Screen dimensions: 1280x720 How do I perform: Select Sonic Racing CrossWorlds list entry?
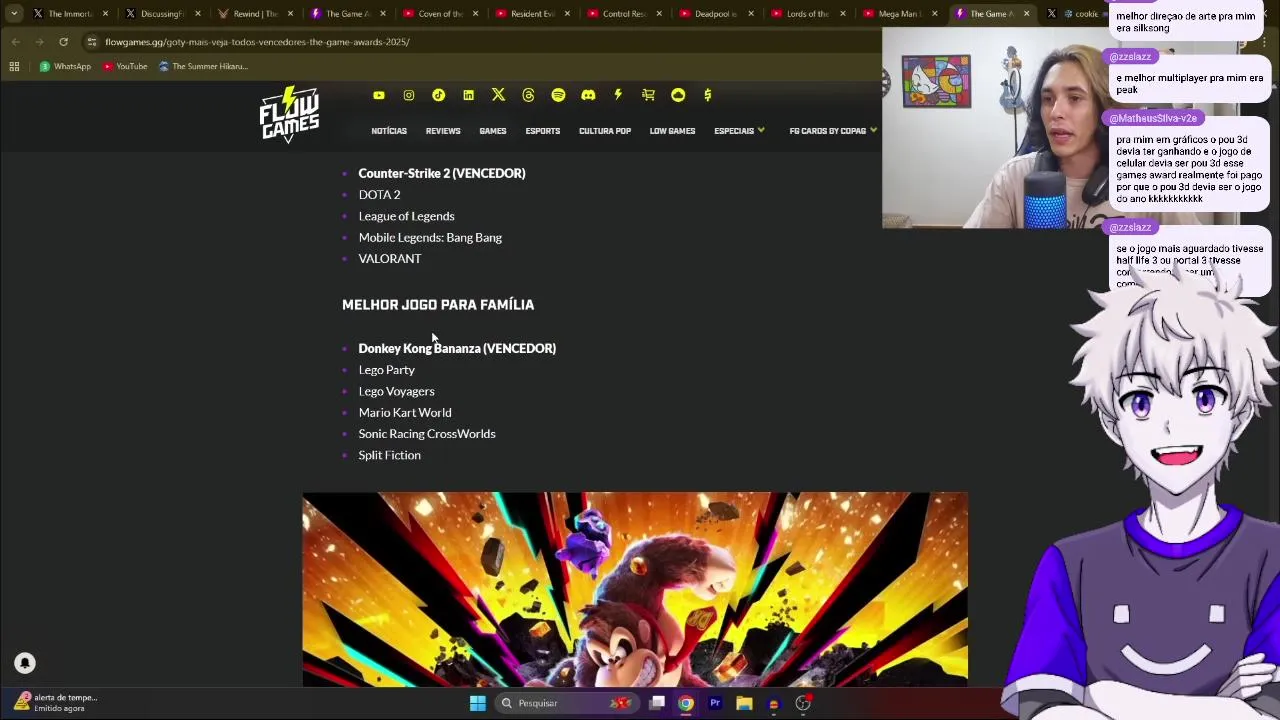[x=427, y=434]
